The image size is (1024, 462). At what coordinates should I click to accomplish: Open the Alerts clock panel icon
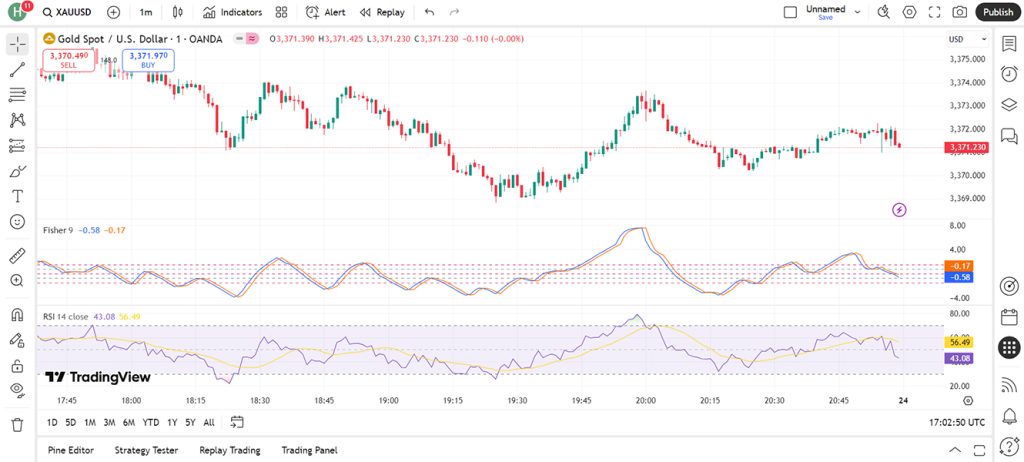(1009, 73)
